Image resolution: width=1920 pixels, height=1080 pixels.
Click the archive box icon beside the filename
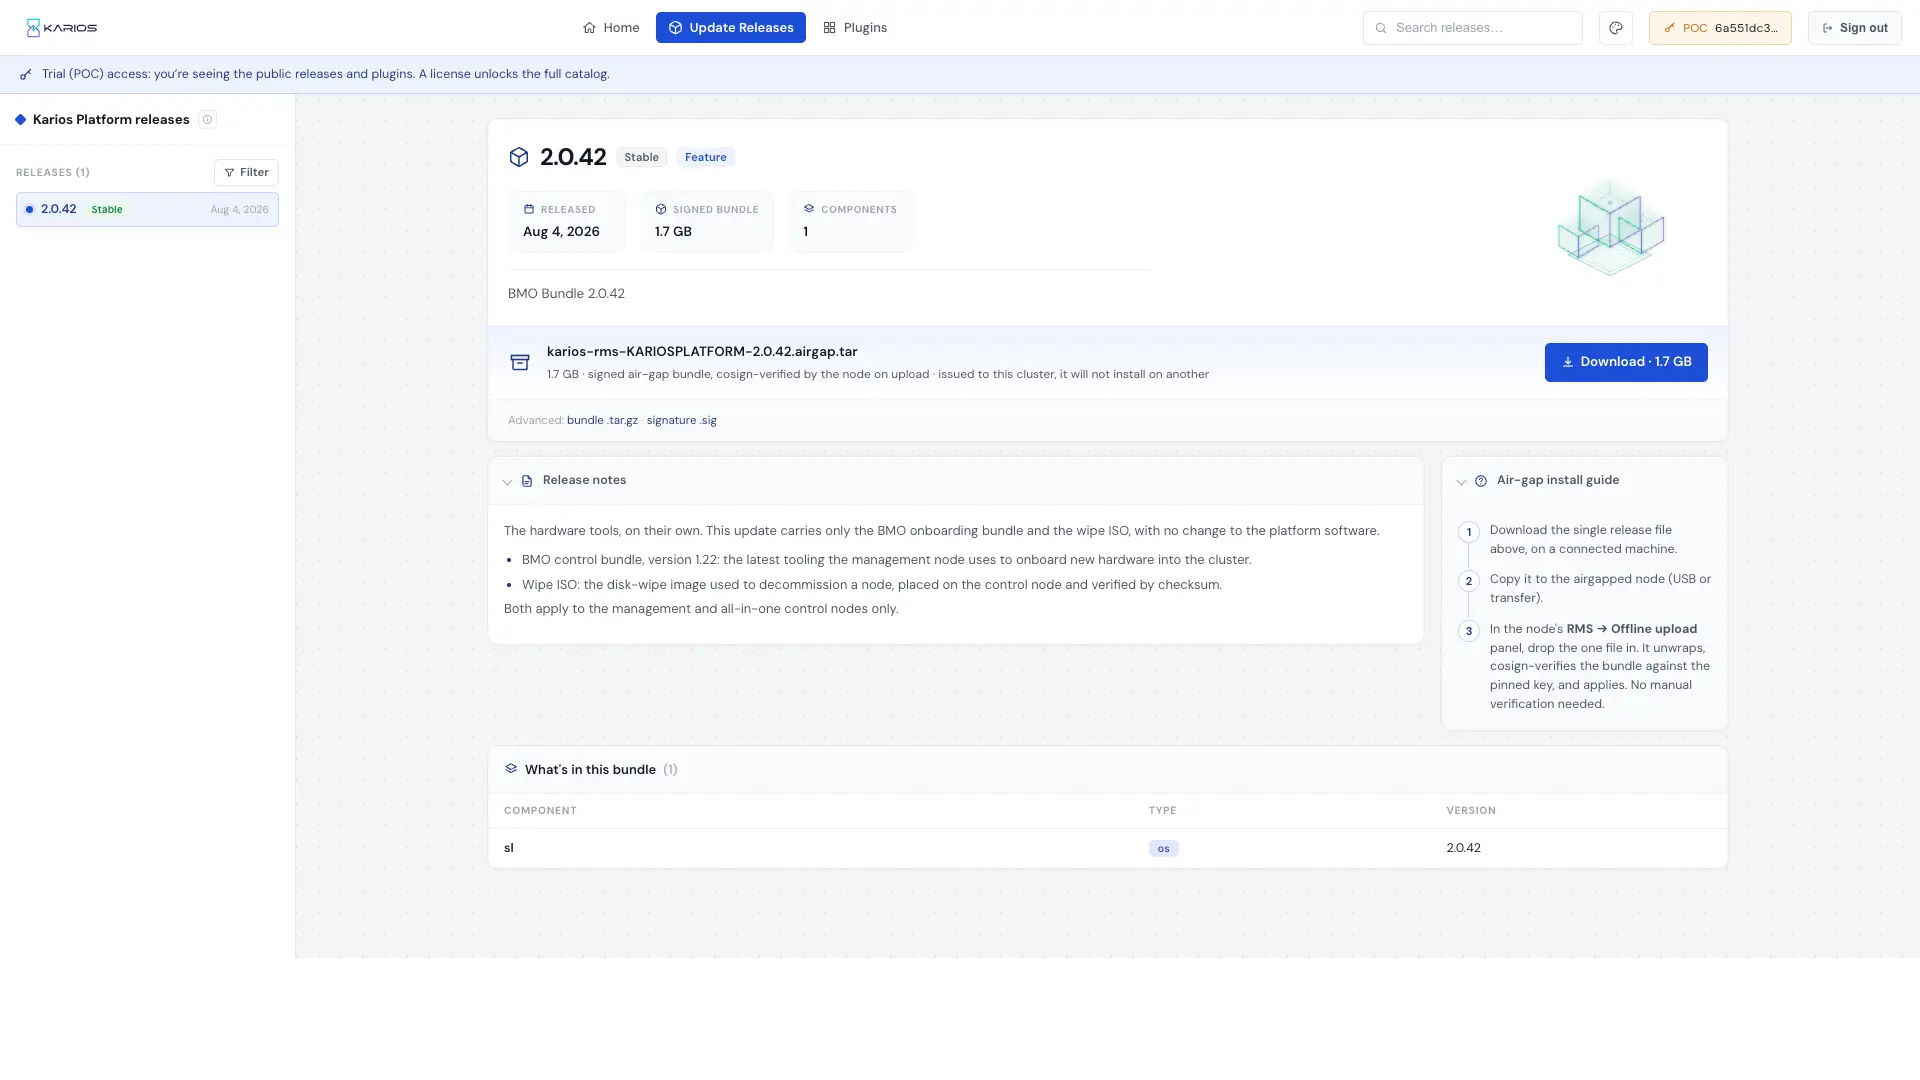[x=520, y=362]
